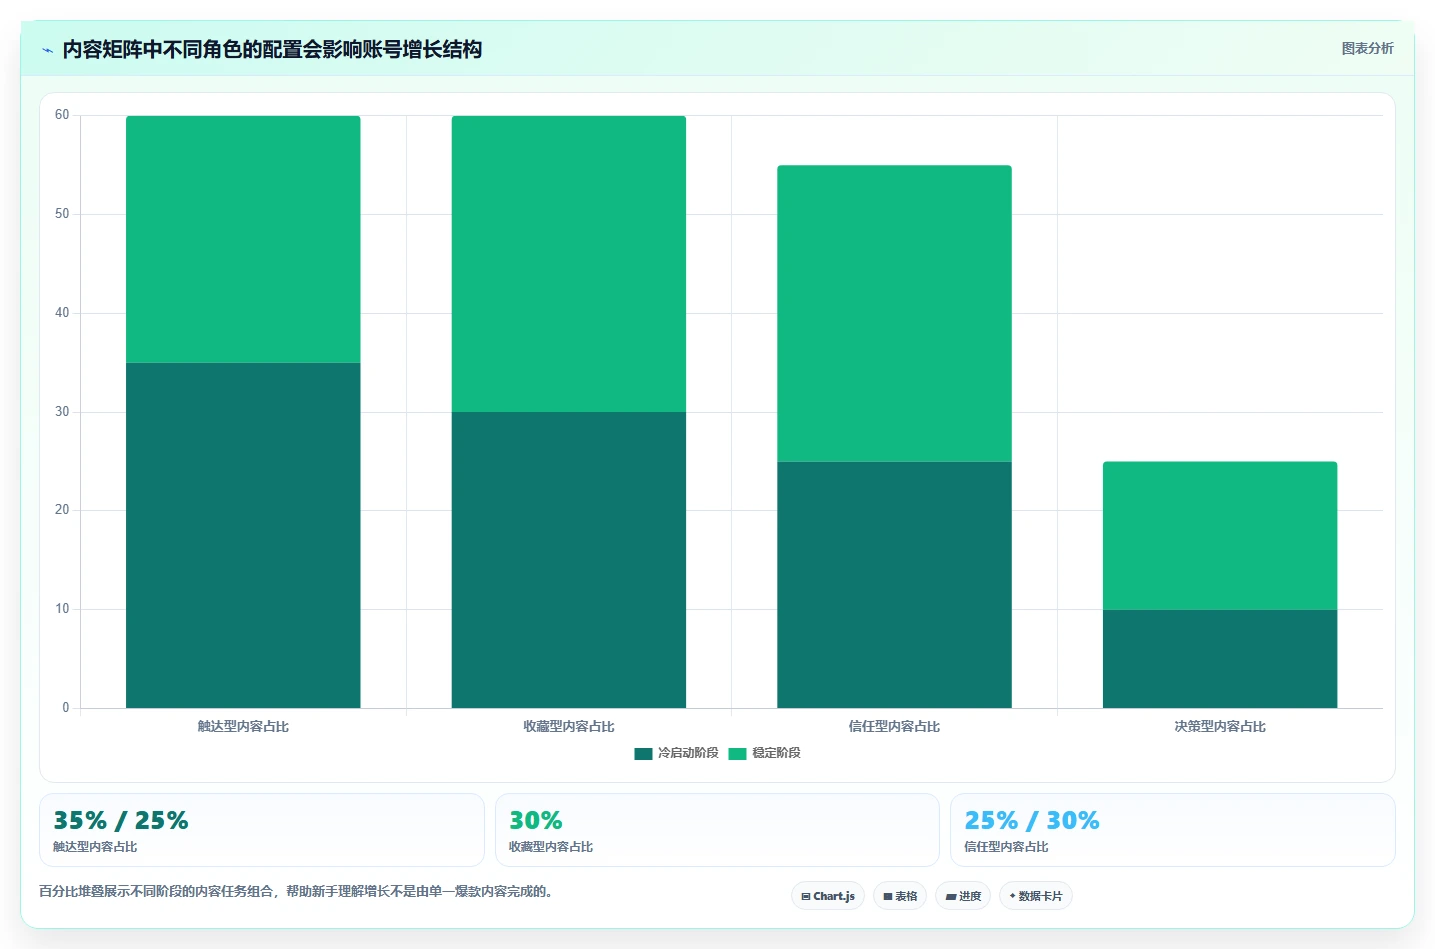The height and width of the screenshot is (949, 1435).
Task: Click y-axis value 20
Action: click(62, 510)
